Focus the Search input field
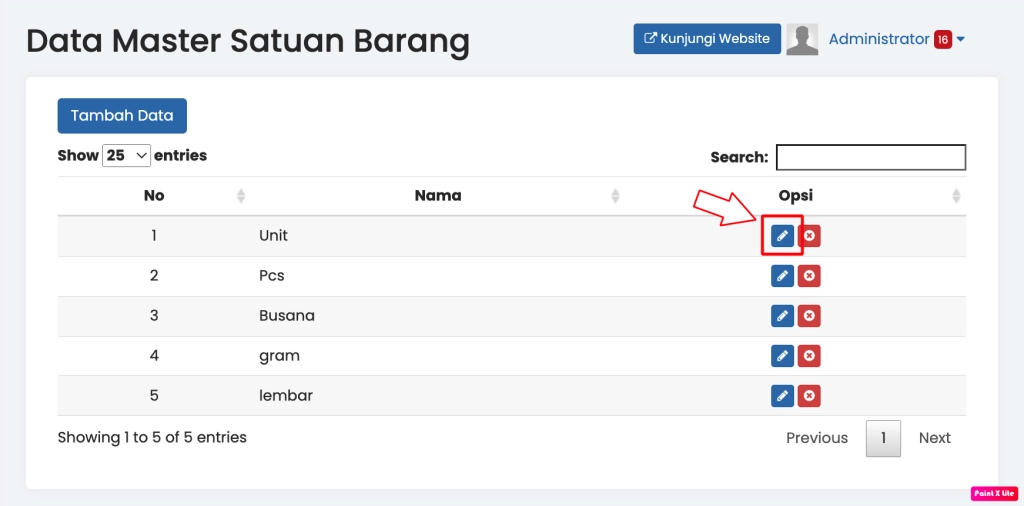1024x506 pixels. [870, 157]
